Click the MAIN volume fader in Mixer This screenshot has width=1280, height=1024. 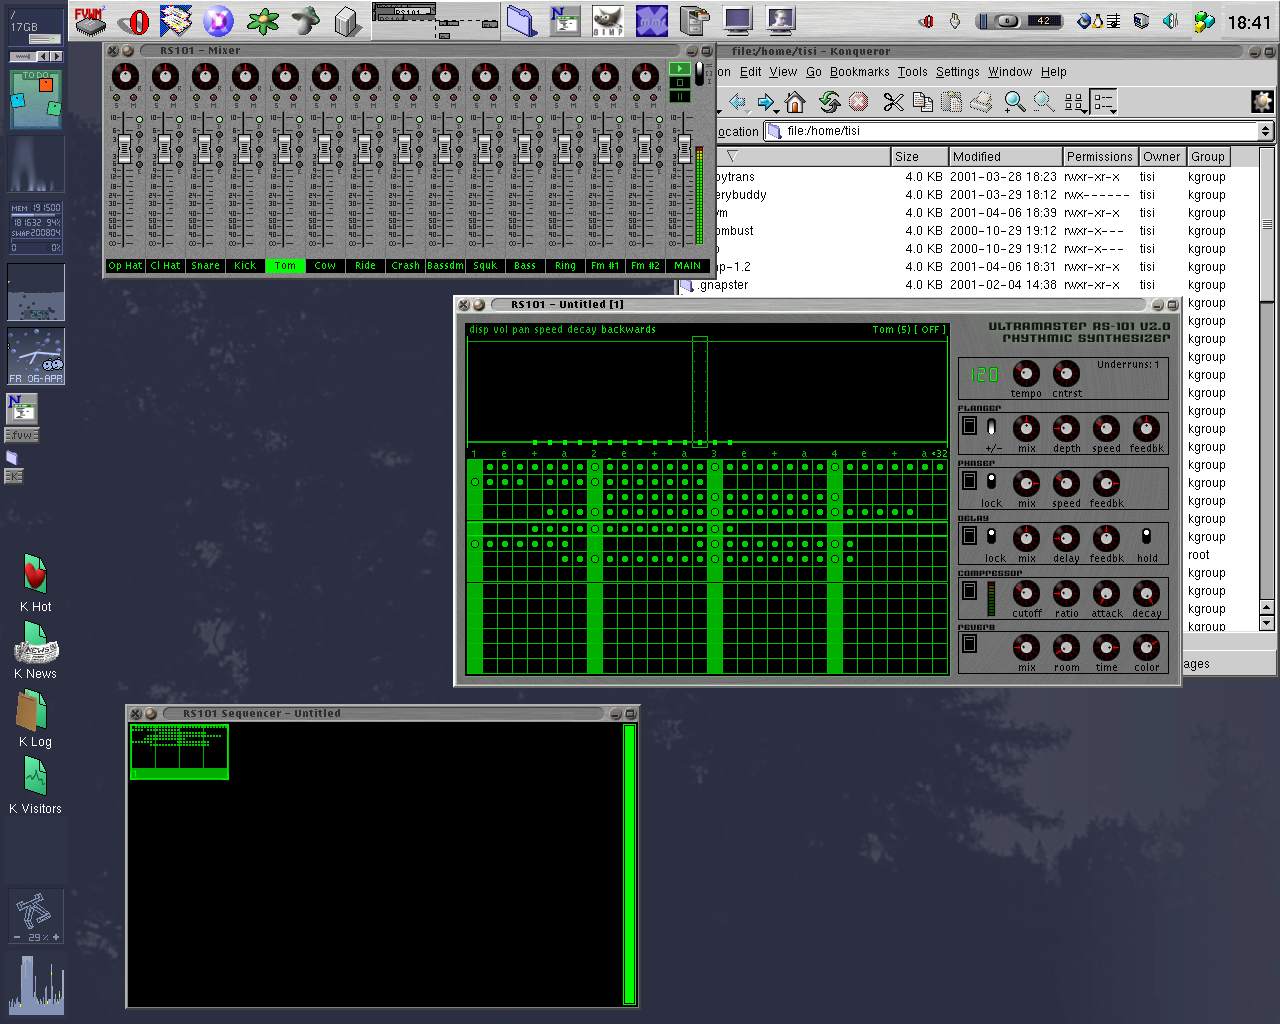point(684,149)
